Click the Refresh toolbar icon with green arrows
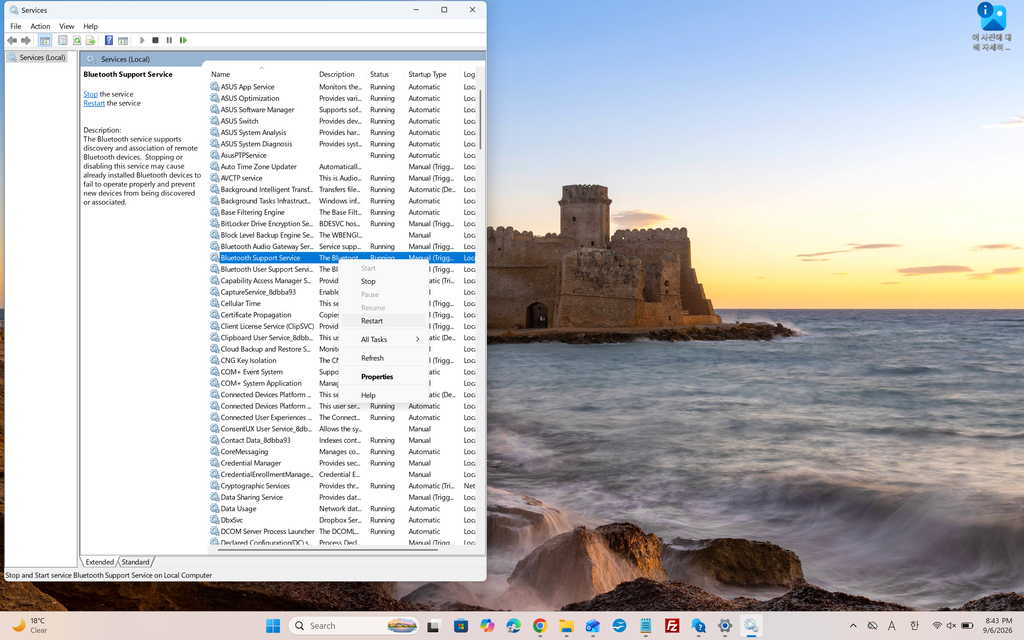This screenshot has width=1024, height=640. coord(77,40)
